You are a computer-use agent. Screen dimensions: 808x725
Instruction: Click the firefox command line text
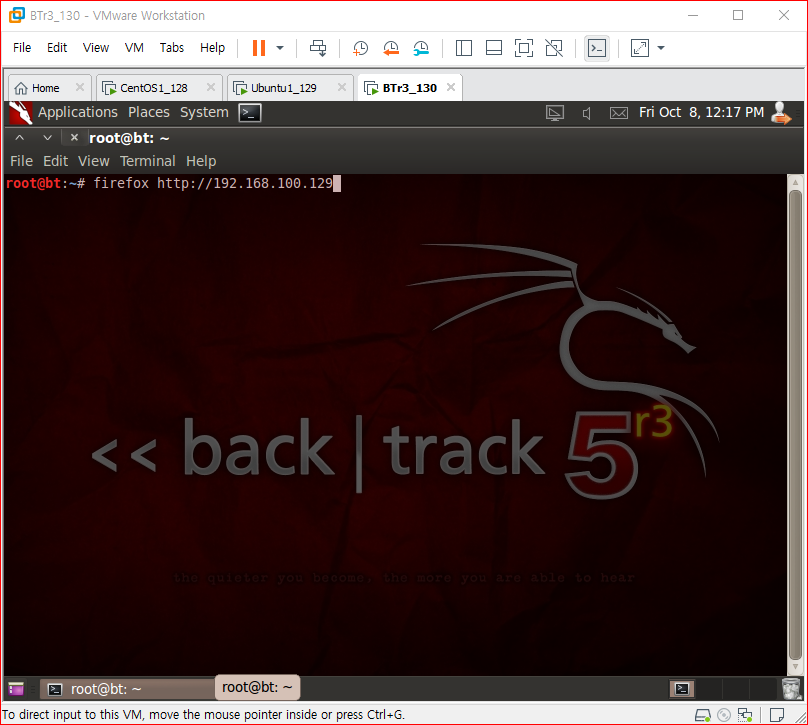coord(213,183)
